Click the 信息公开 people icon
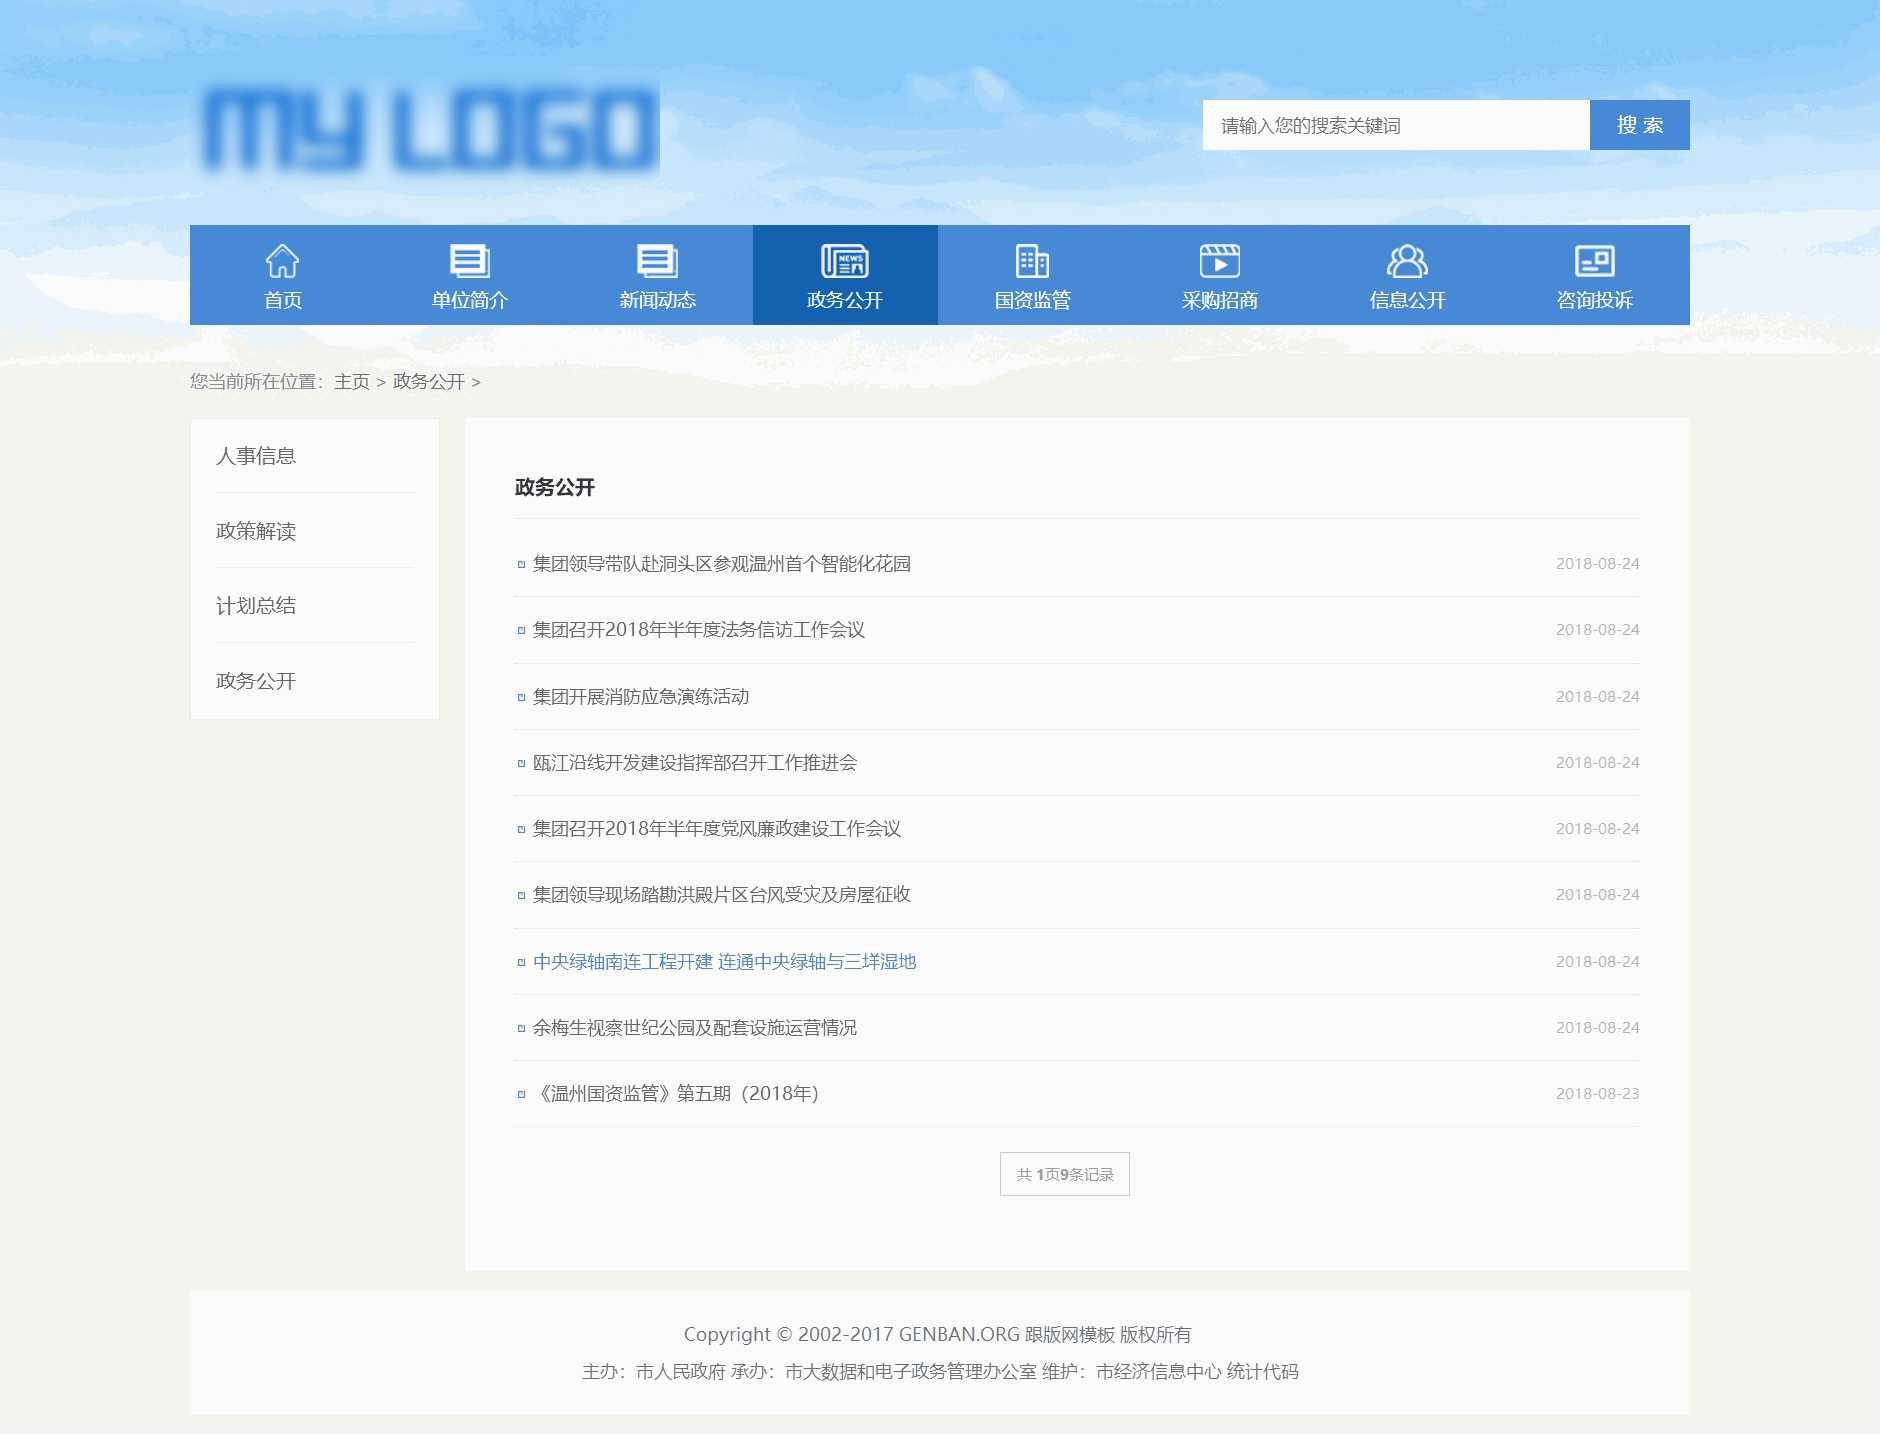 (x=1407, y=261)
